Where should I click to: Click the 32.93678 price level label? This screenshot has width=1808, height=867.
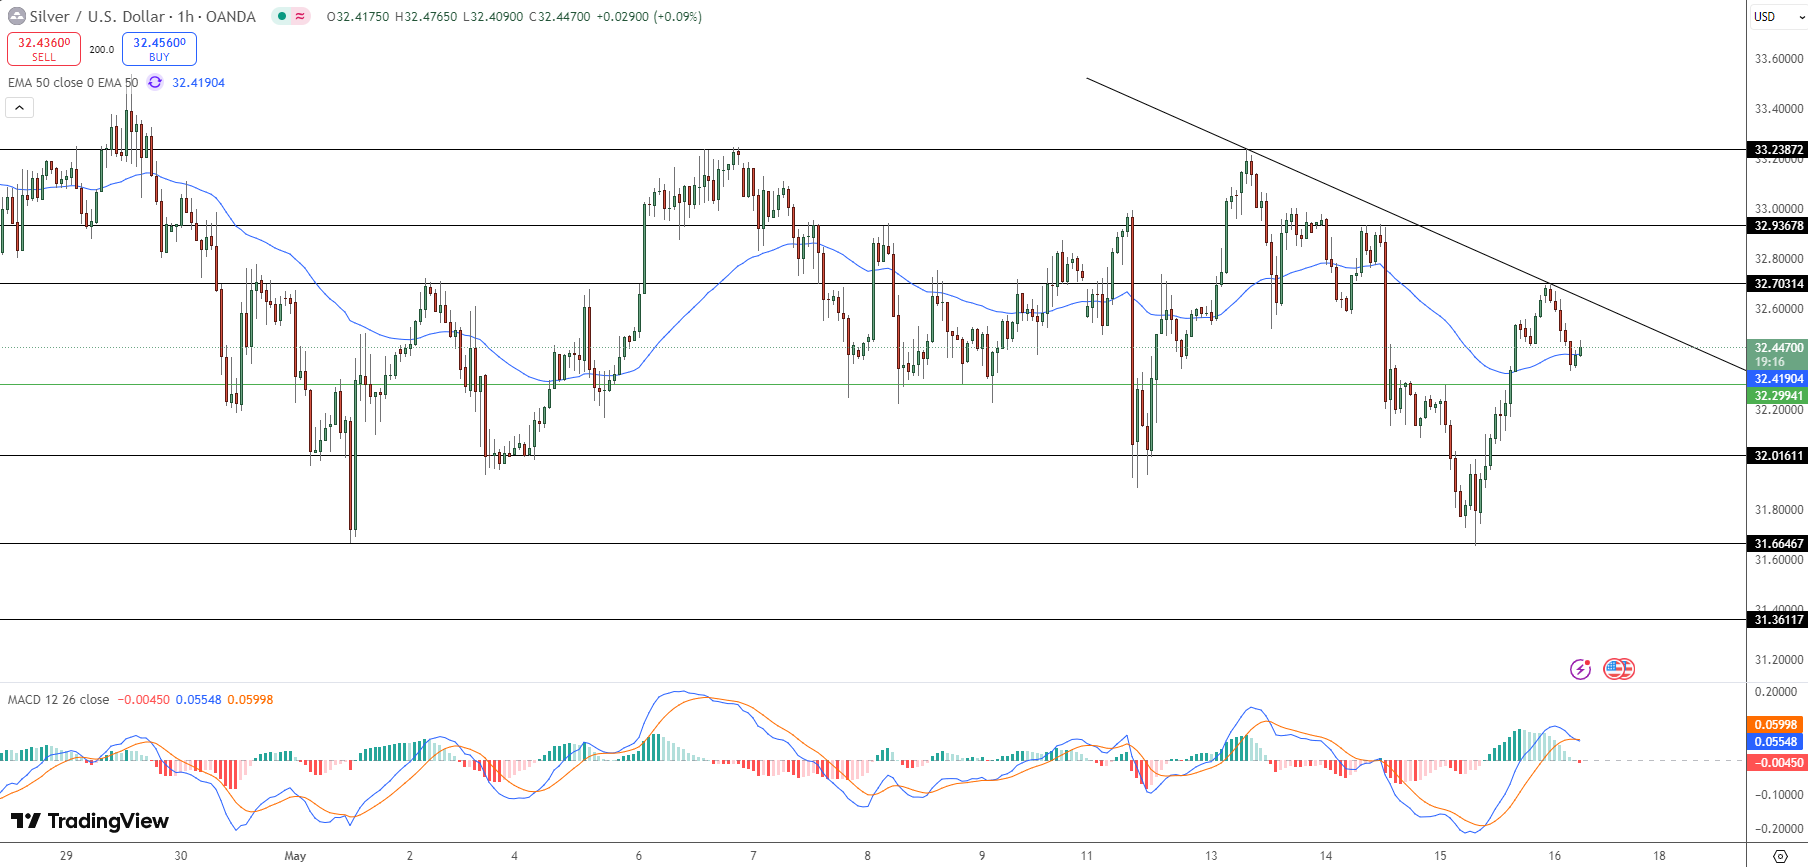pyautogui.click(x=1778, y=226)
